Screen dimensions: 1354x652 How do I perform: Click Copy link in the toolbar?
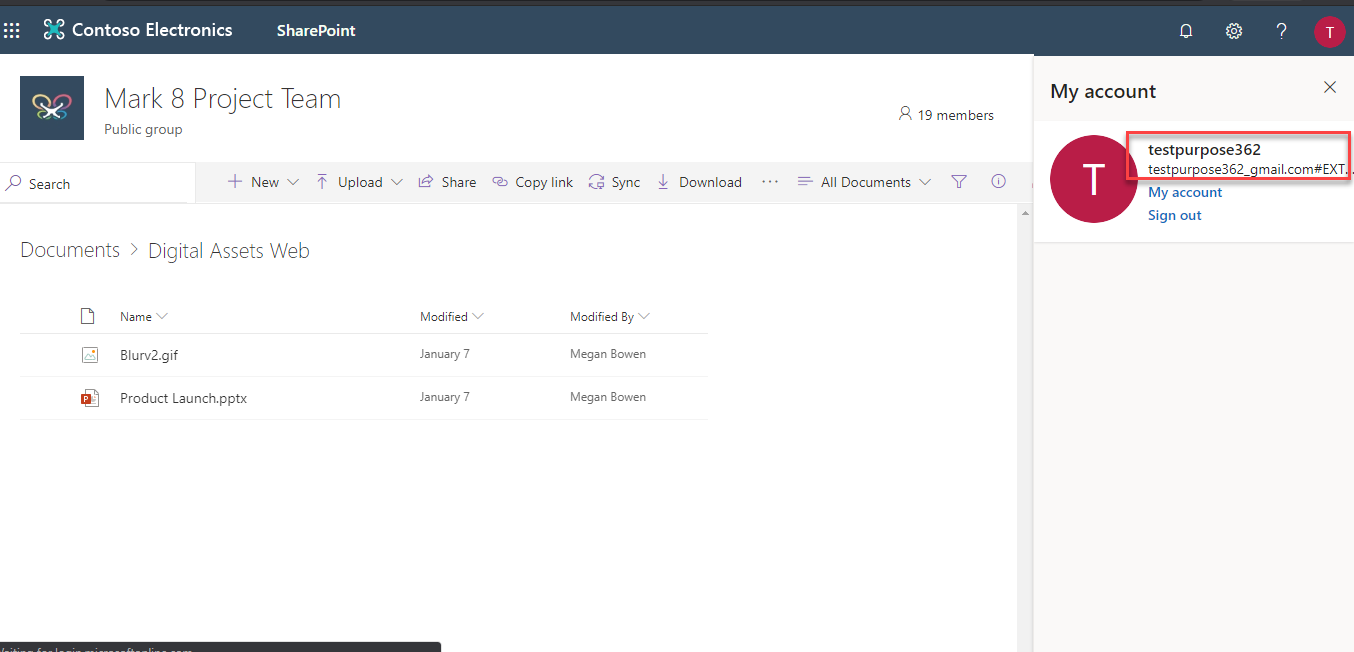point(533,182)
